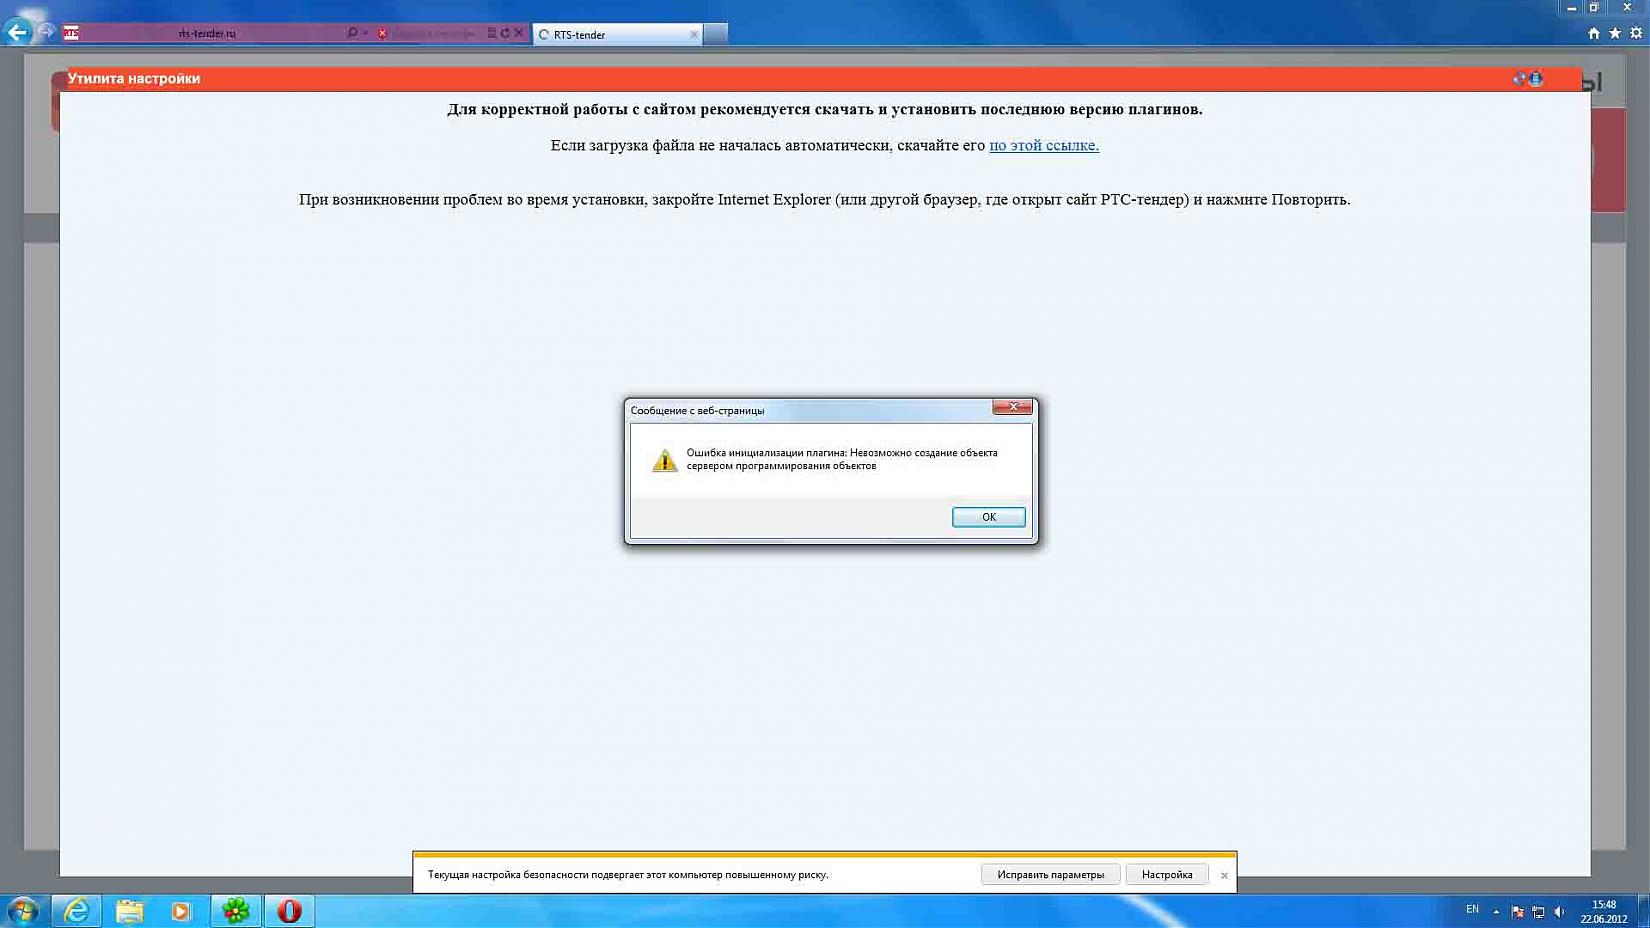Click the blue round icon in orange header
This screenshot has height=928, width=1650.
pos(1536,78)
